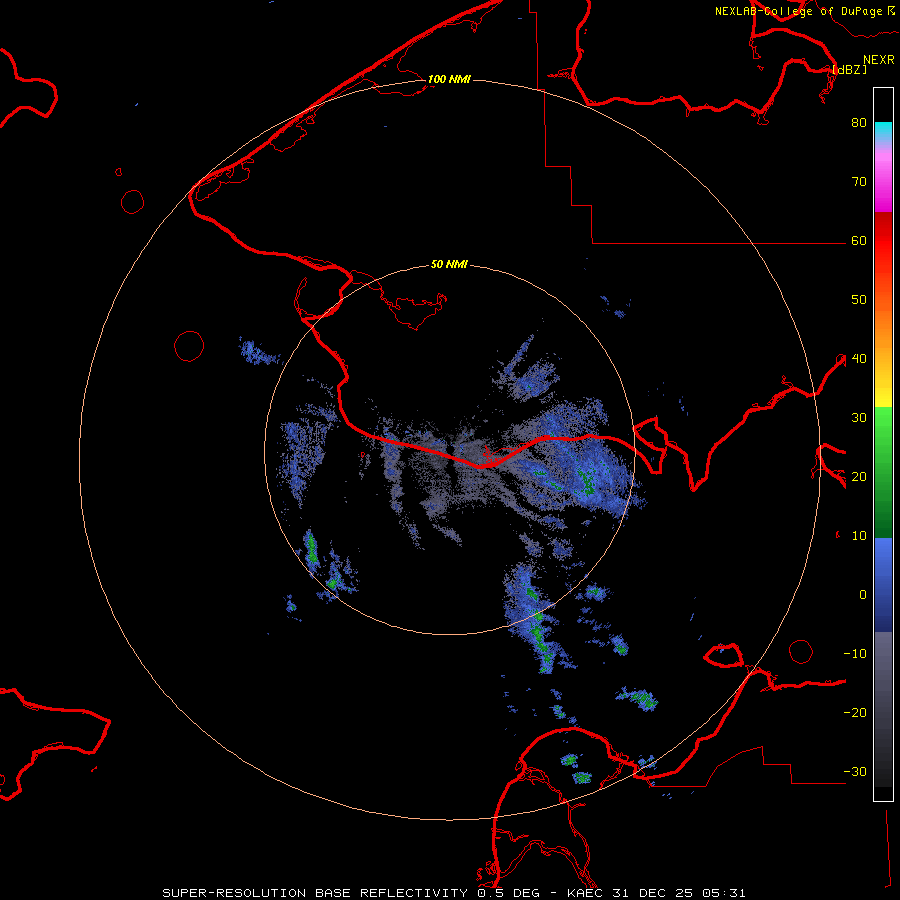Click the 60 value on dBZ scale
This screenshot has width=900, height=900.
[x=859, y=240]
